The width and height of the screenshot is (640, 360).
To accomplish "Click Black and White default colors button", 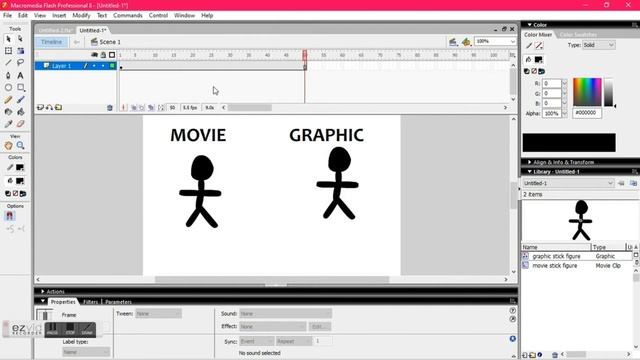I will click(x=8, y=194).
